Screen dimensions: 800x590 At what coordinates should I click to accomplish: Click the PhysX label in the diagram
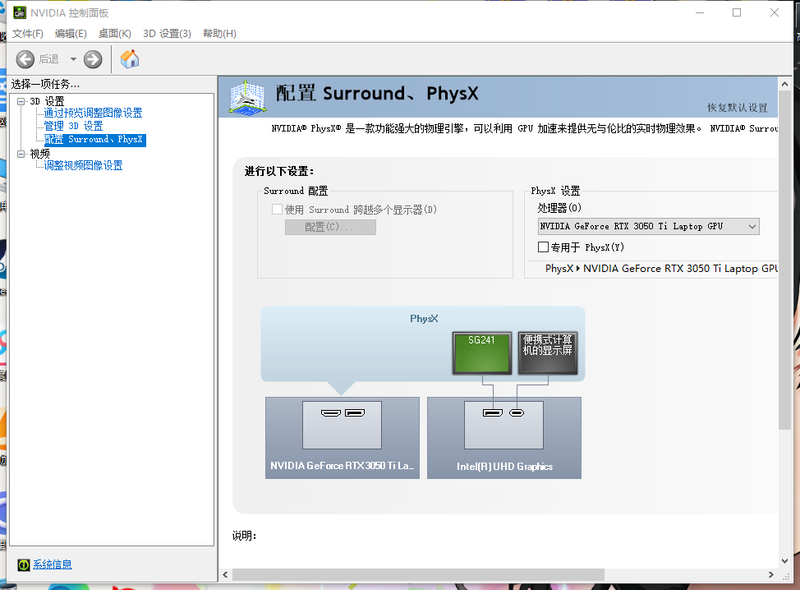(x=424, y=318)
